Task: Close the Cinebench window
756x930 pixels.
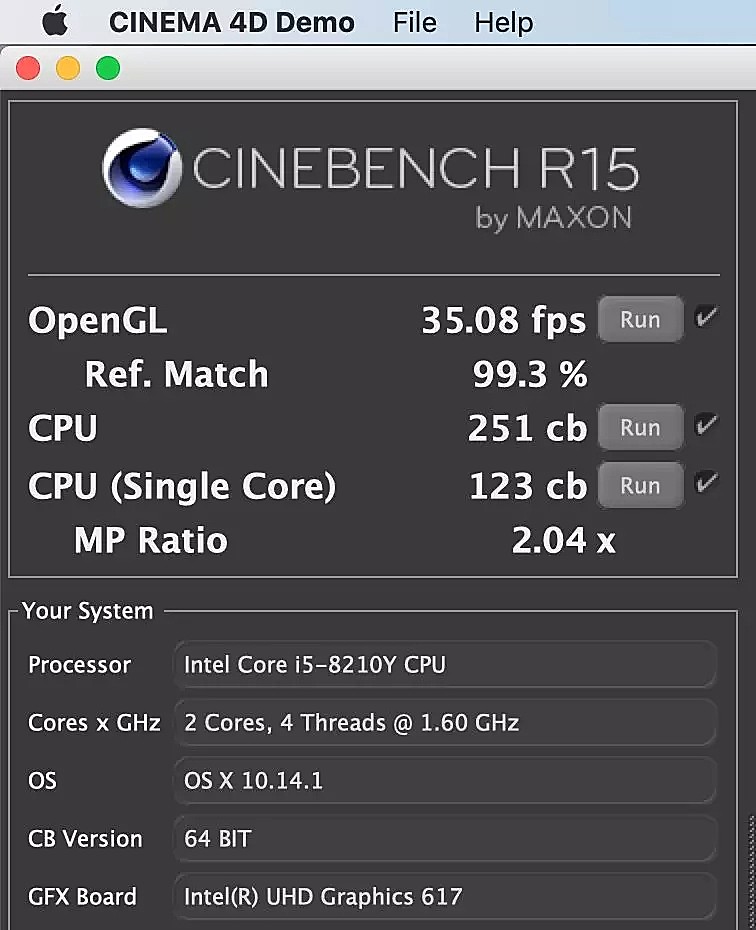Action: coord(28,69)
